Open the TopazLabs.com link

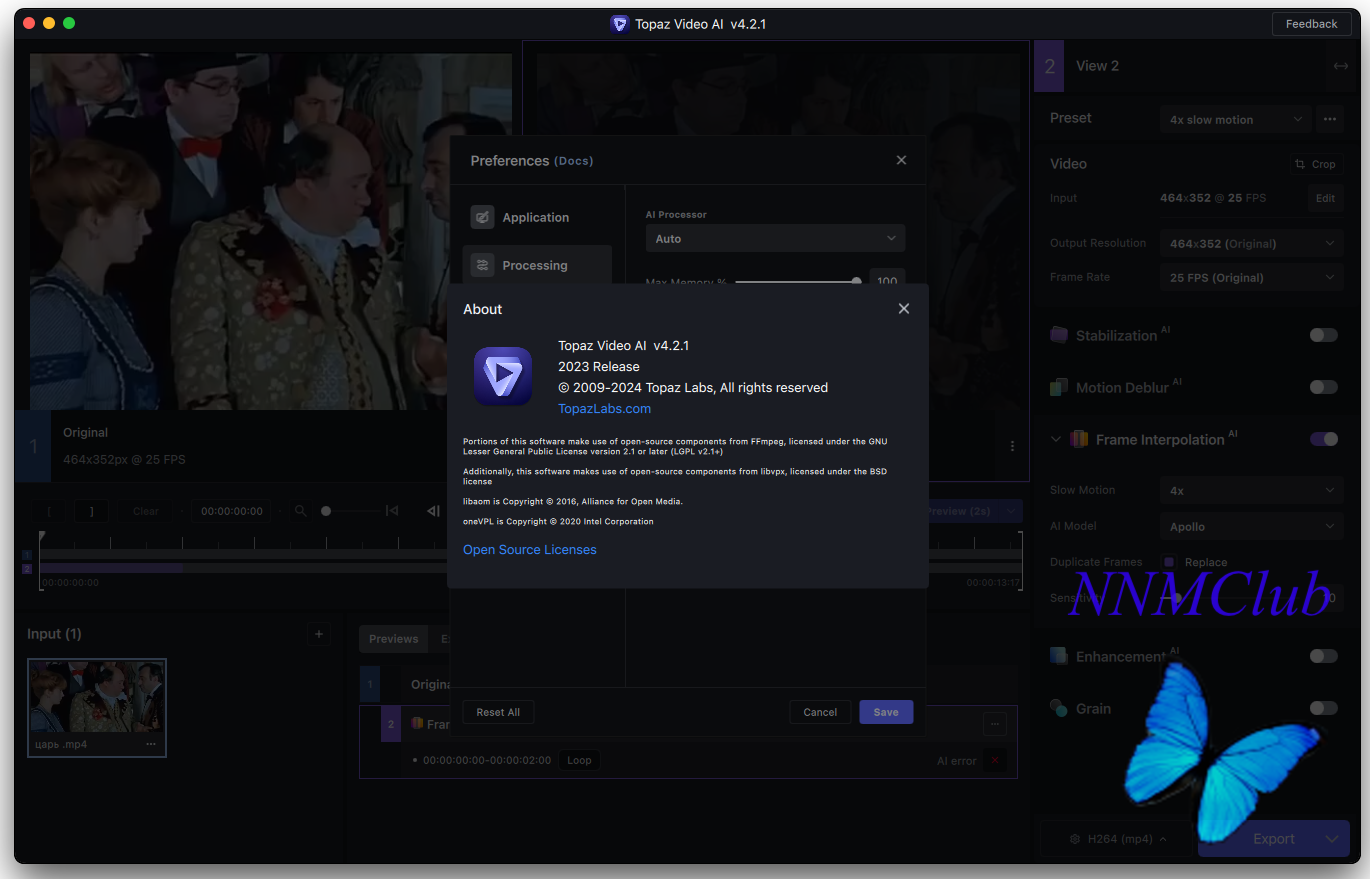[604, 408]
